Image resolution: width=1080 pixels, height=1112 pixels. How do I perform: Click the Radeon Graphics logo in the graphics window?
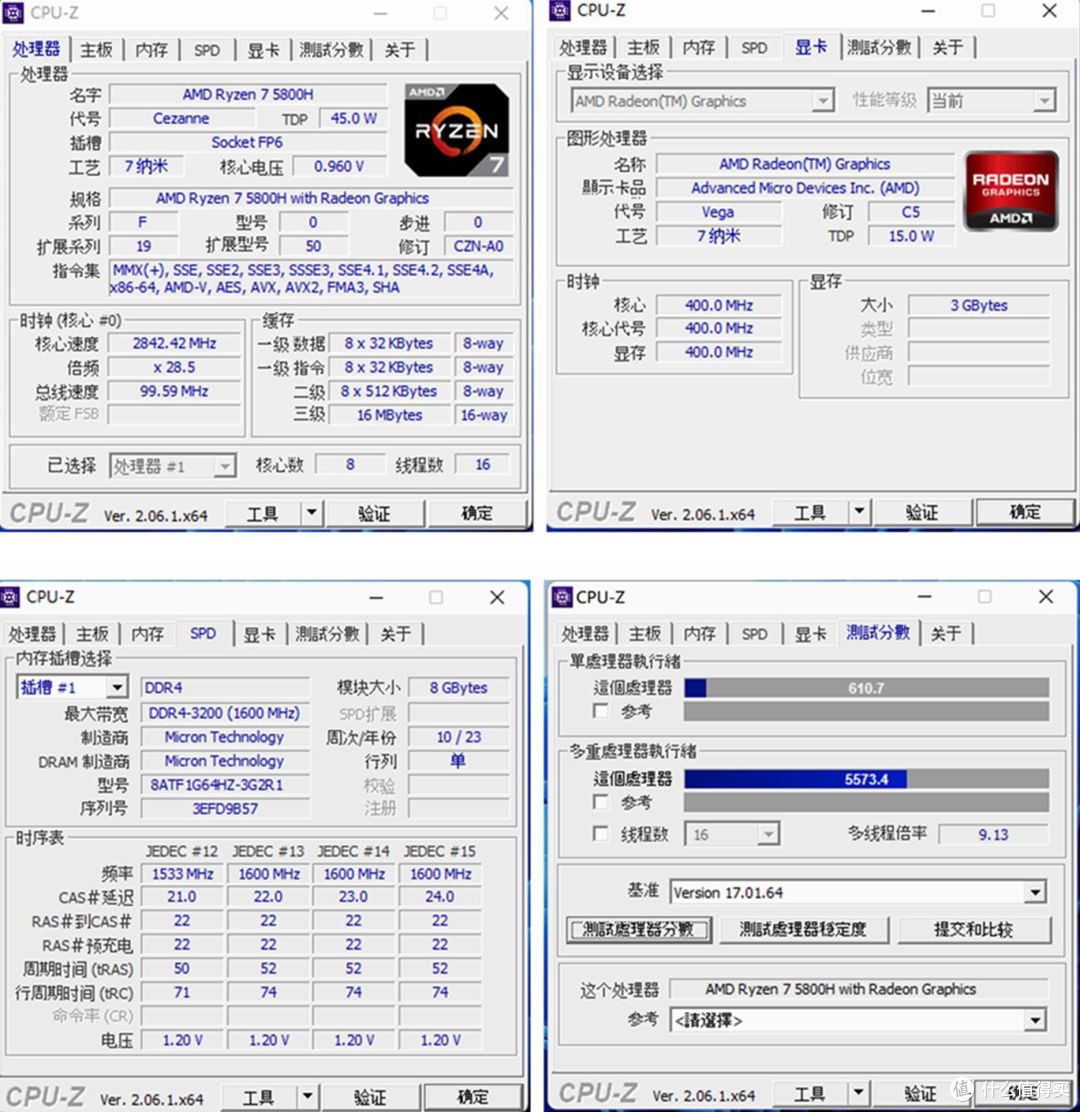pos(1010,191)
